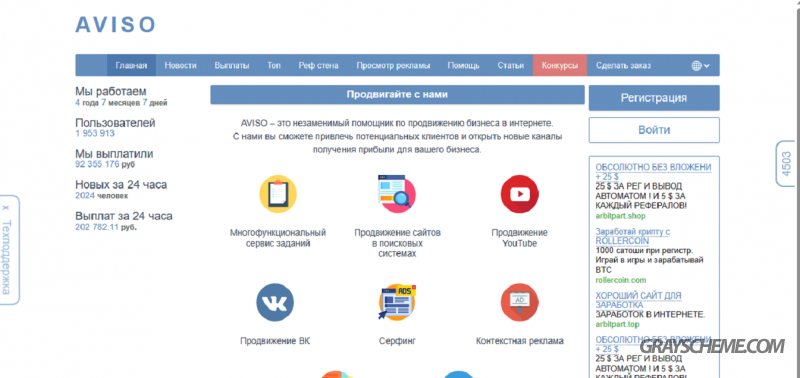The image size is (800, 378).
Task: Click the contextual advertising billboard icon
Action: tap(519, 303)
